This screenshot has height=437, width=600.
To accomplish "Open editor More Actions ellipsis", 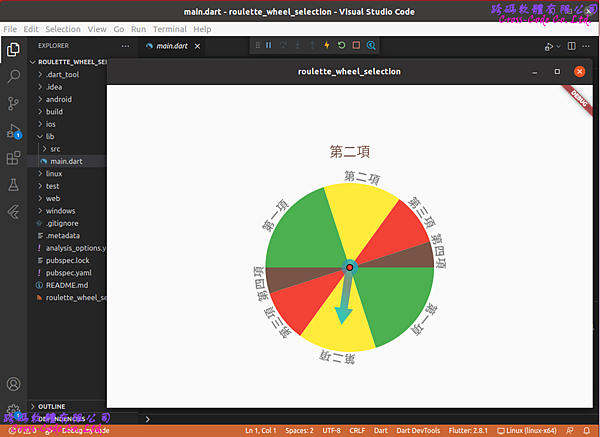I will point(586,46).
